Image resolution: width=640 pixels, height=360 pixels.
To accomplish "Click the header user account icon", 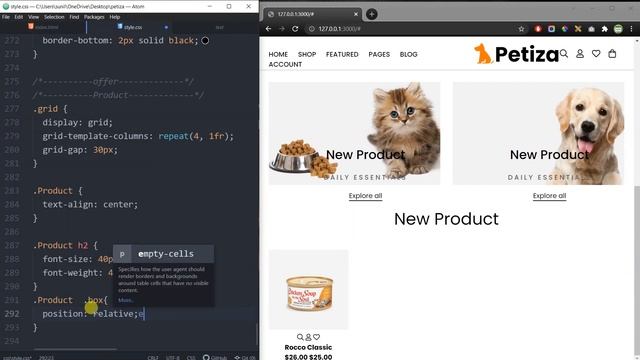I will (580, 53).
